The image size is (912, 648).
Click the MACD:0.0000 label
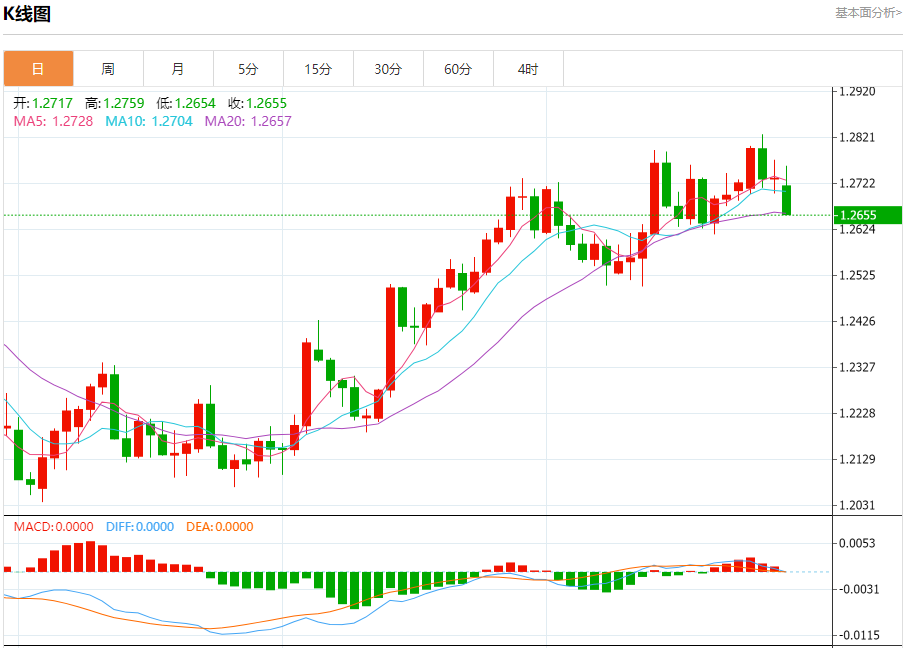pos(54,527)
